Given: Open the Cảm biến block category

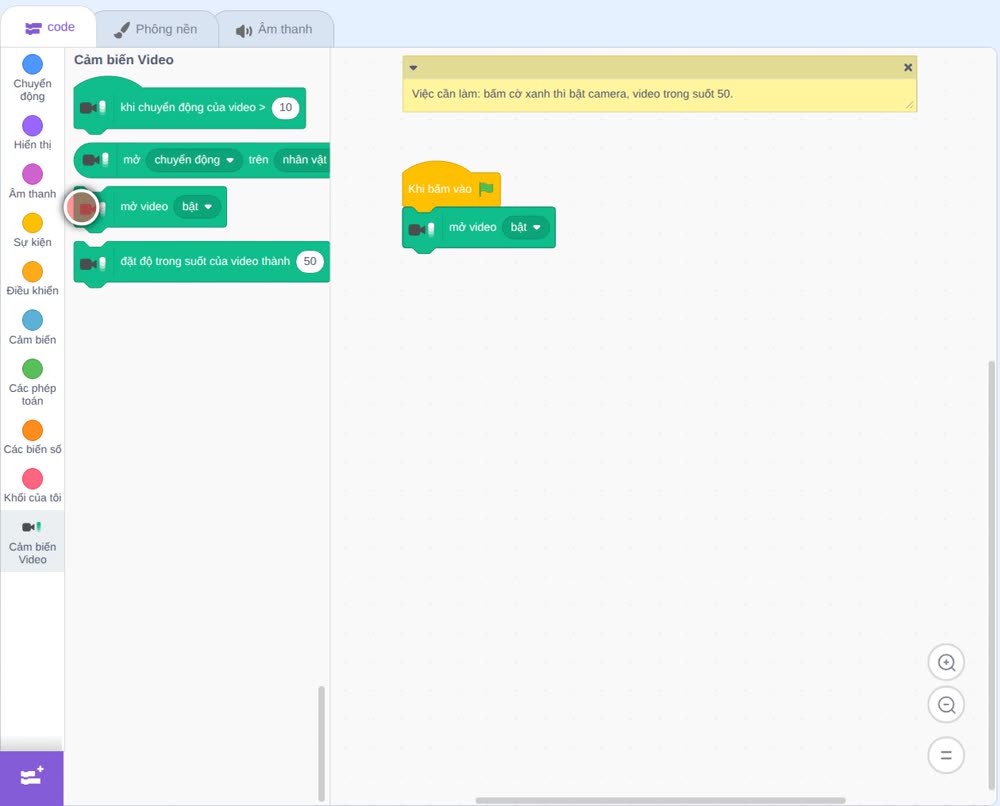Looking at the screenshot, I should (x=32, y=328).
